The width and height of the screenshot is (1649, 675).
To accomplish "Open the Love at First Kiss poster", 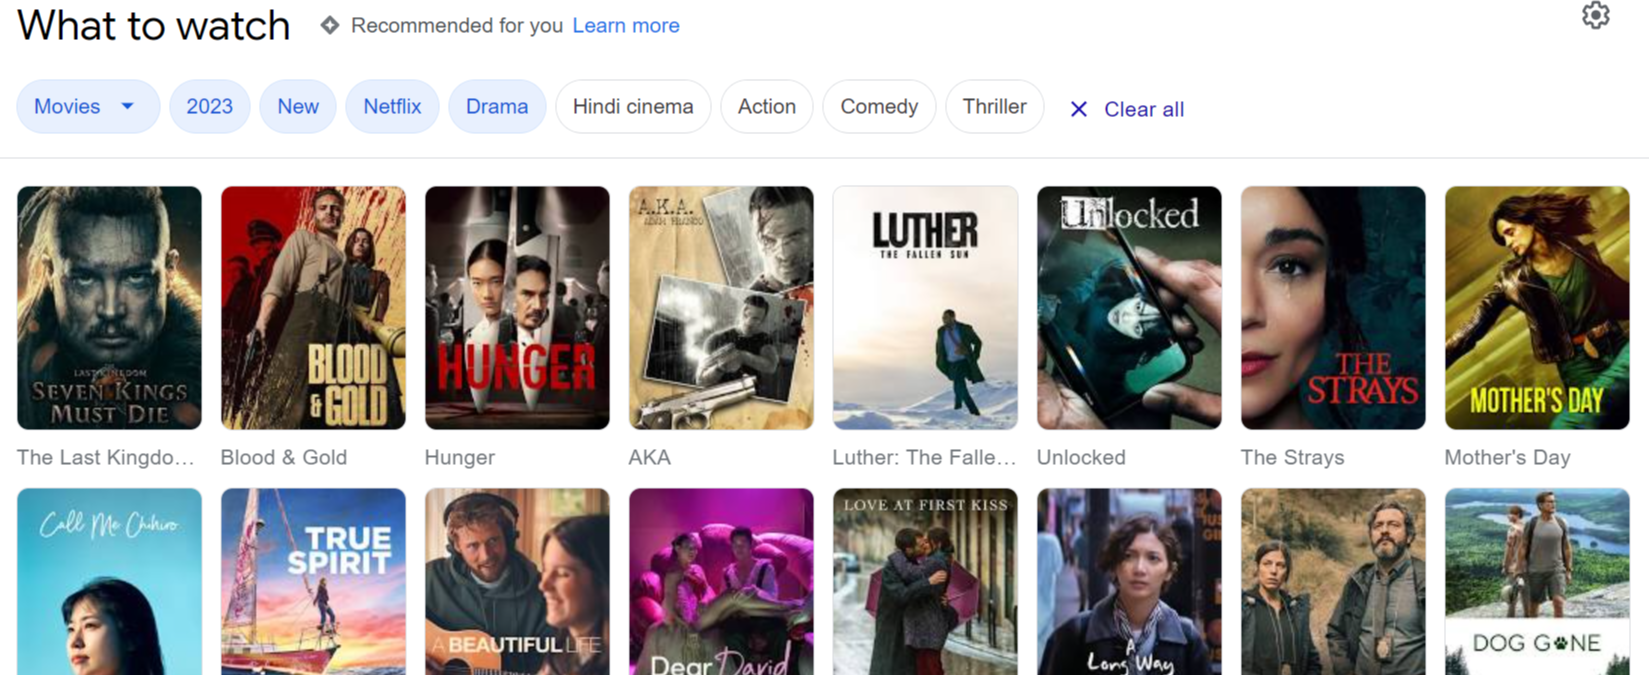I will point(925,582).
